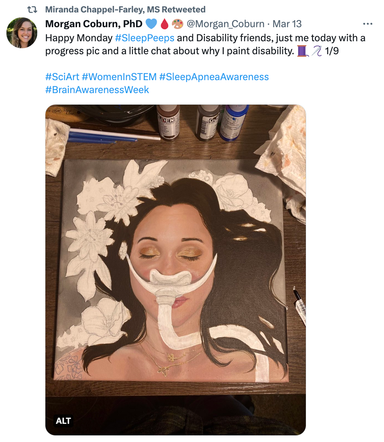Click the retweet arrows icon
The height and width of the screenshot is (442, 384).
click(x=32, y=10)
